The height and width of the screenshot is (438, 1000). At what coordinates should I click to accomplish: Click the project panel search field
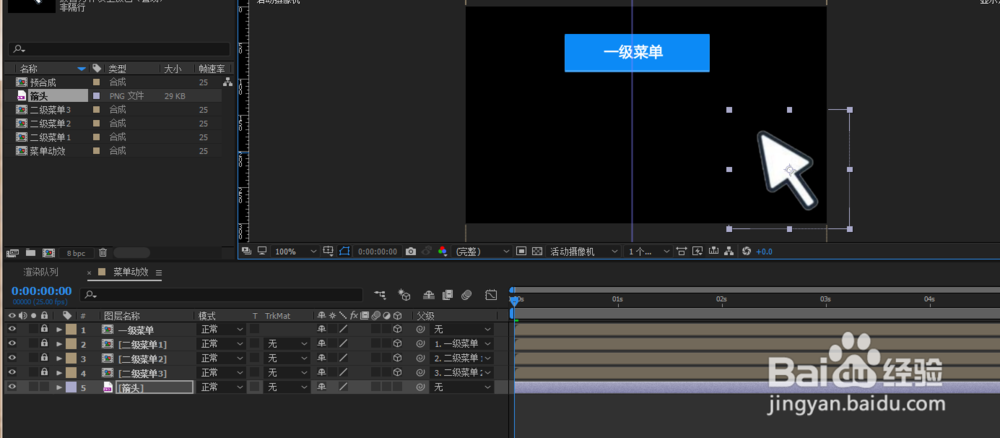119,49
